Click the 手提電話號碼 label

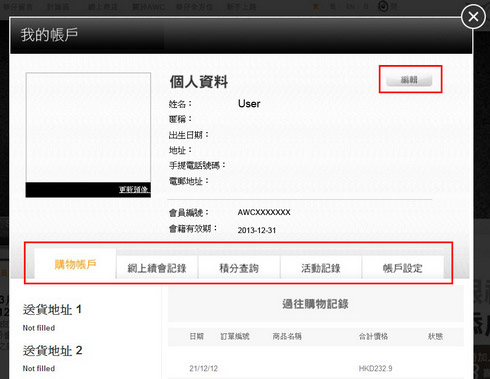(197, 165)
